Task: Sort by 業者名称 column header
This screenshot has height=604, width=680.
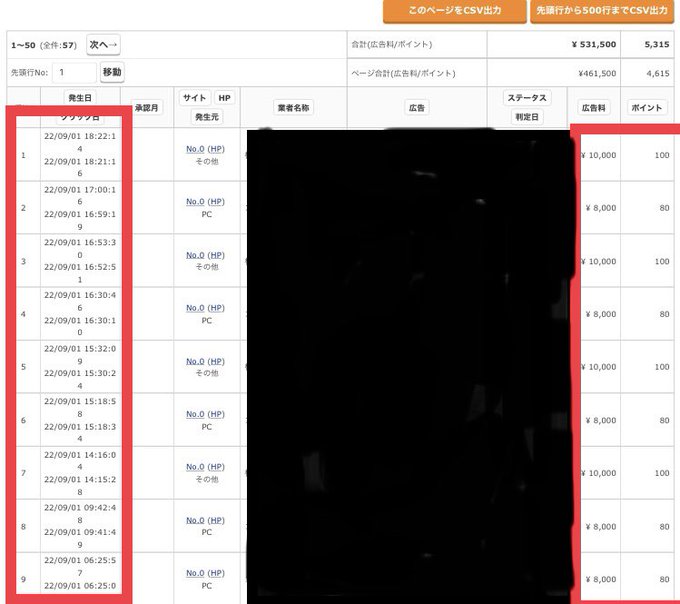Action: (x=294, y=108)
